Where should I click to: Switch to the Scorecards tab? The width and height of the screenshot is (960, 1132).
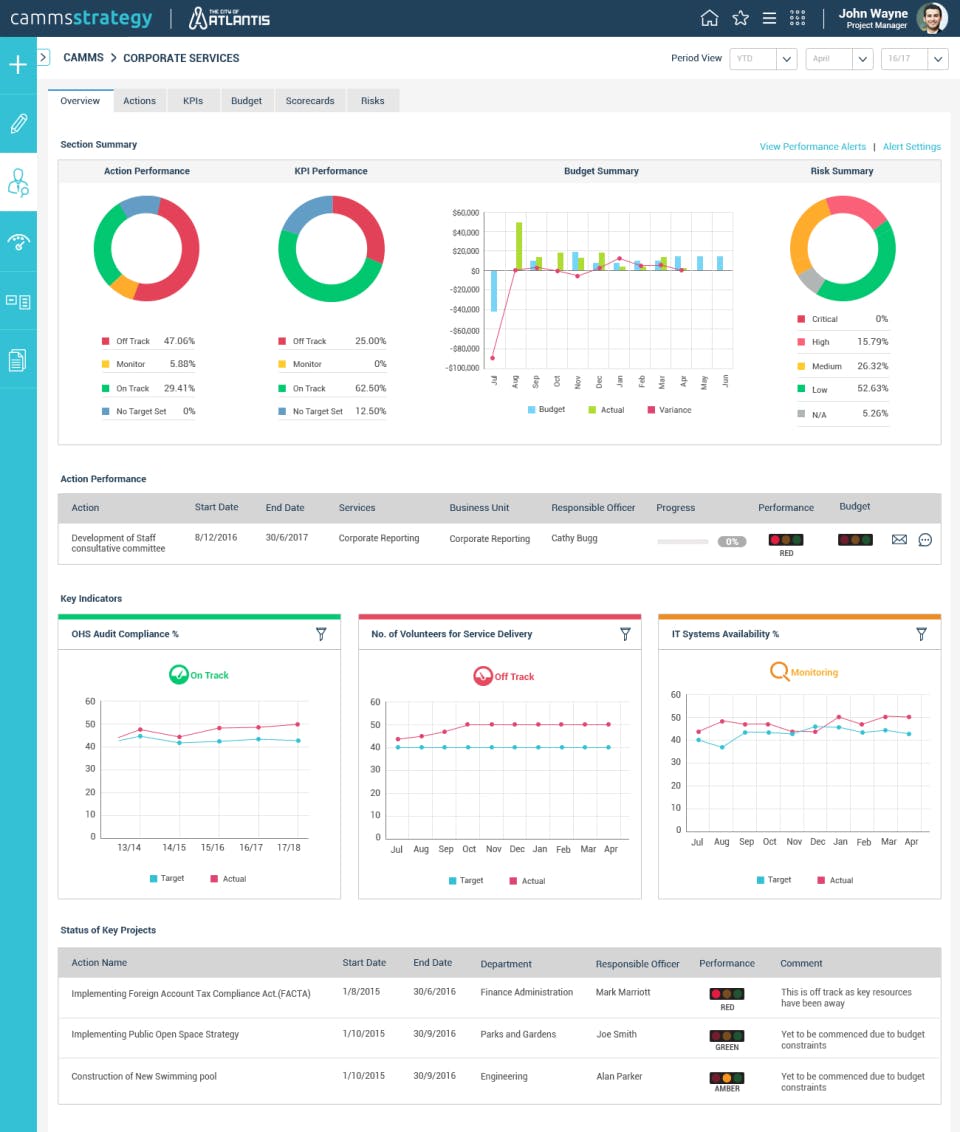pos(310,101)
